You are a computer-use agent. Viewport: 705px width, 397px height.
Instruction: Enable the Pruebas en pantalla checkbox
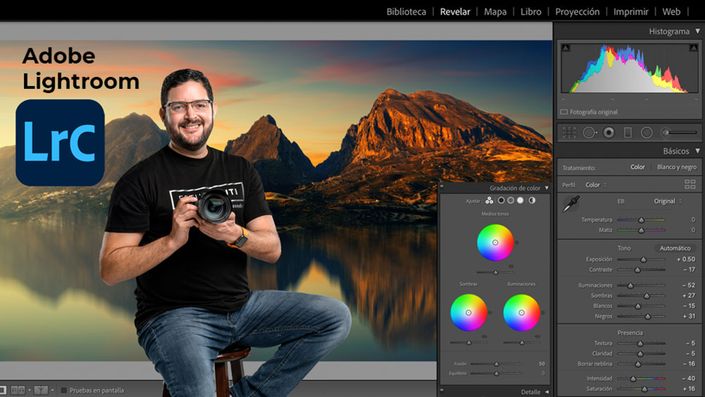pyautogui.click(x=64, y=390)
